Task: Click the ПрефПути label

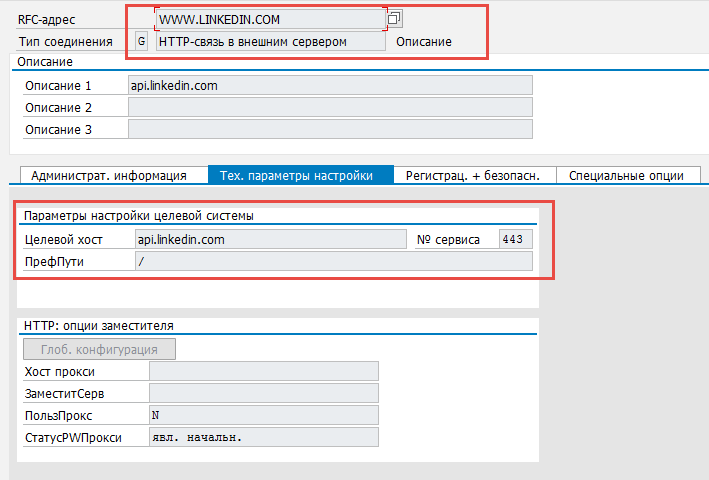Action: point(54,262)
